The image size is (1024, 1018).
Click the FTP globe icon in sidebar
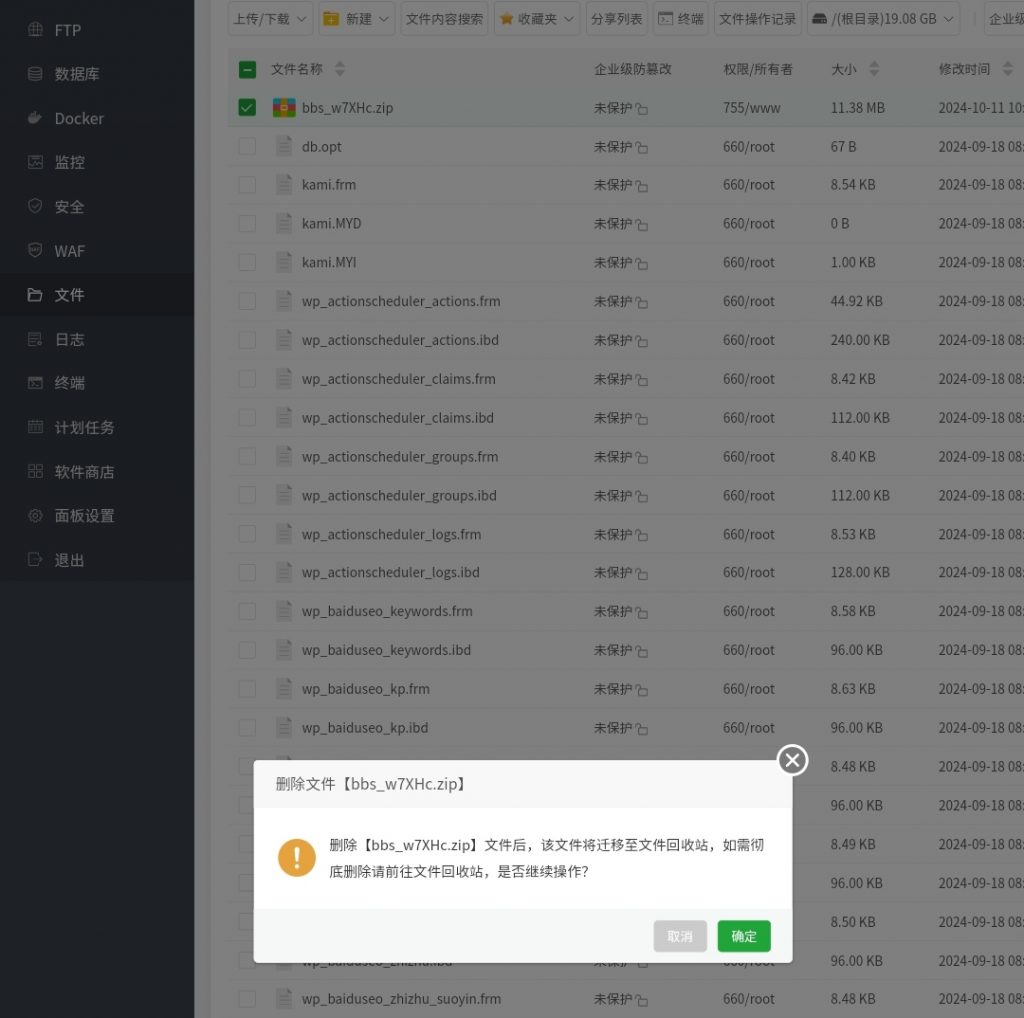click(x=35, y=30)
